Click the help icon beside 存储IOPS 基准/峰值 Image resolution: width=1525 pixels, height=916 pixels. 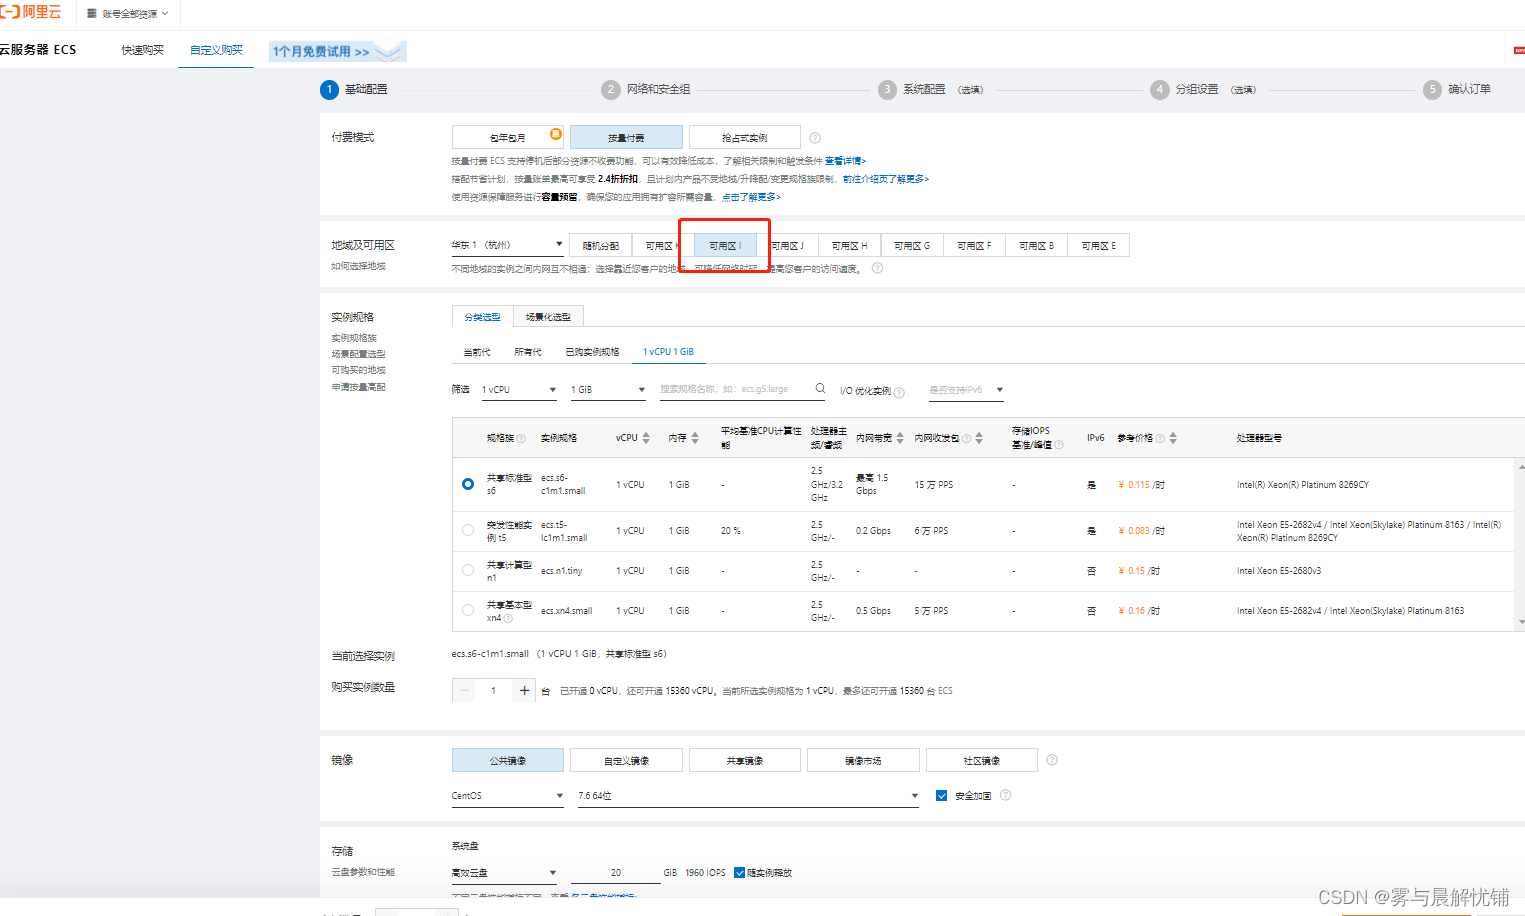pos(1059,445)
